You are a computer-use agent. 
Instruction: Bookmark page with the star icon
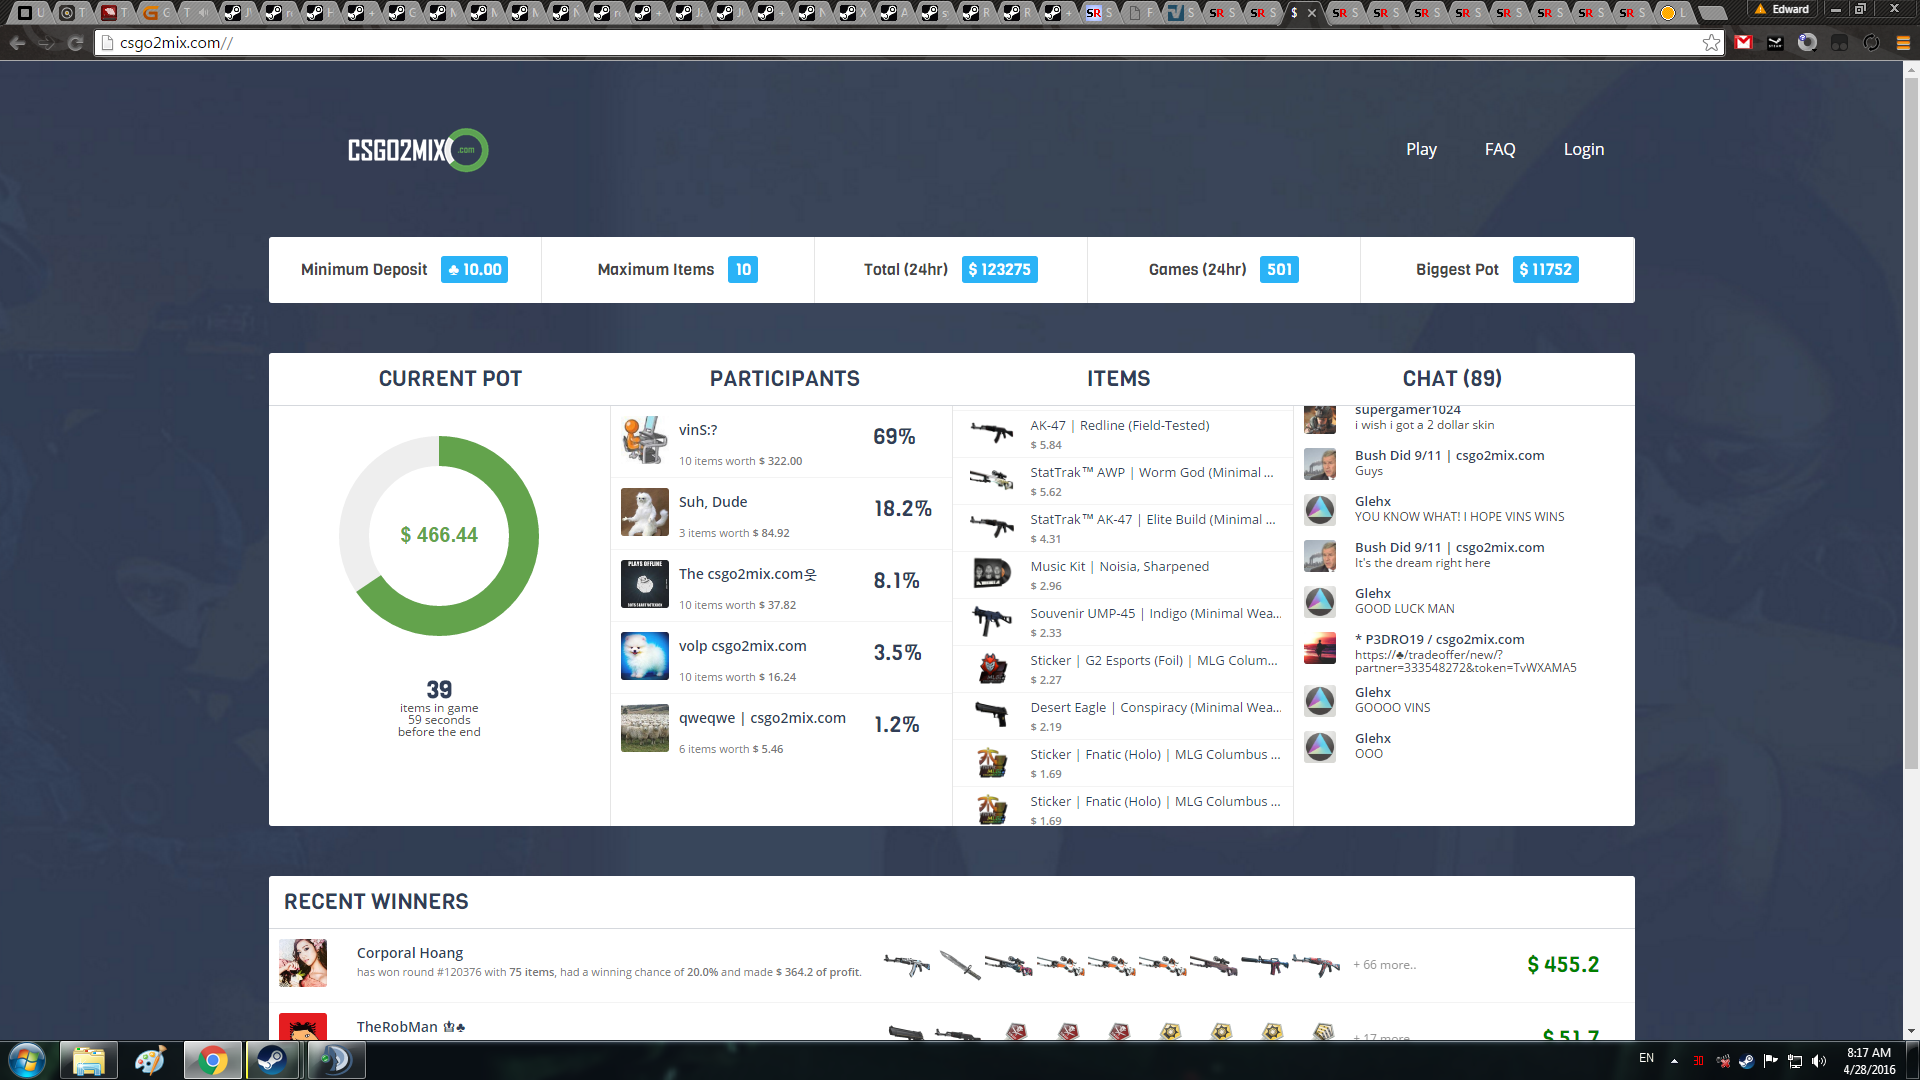(1711, 43)
